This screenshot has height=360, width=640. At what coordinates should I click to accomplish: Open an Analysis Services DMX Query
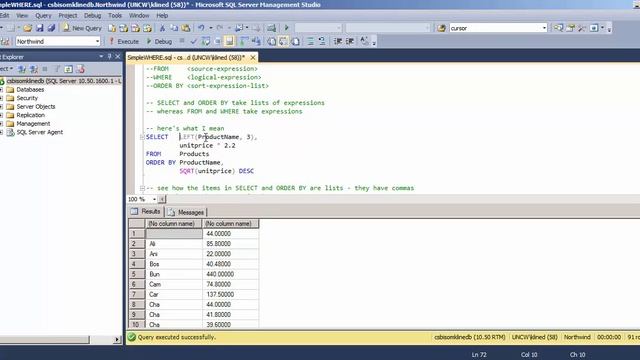[x=136, y=28]
